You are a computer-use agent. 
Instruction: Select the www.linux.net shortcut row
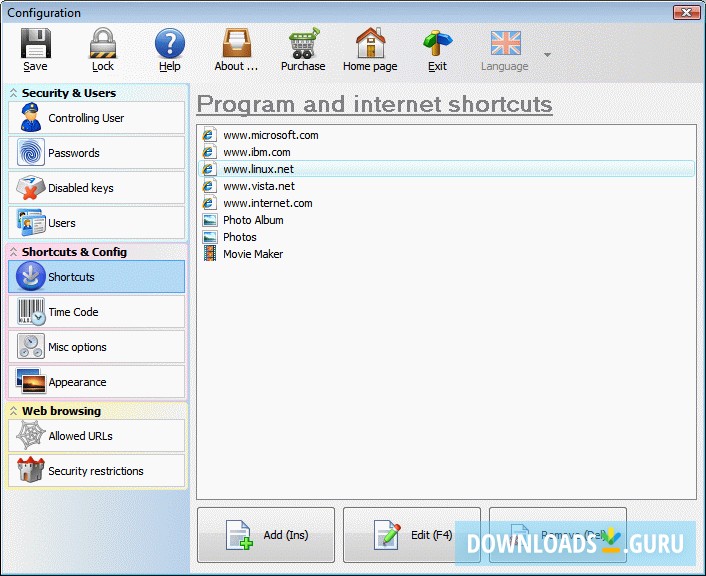click(x=446, y=169)
